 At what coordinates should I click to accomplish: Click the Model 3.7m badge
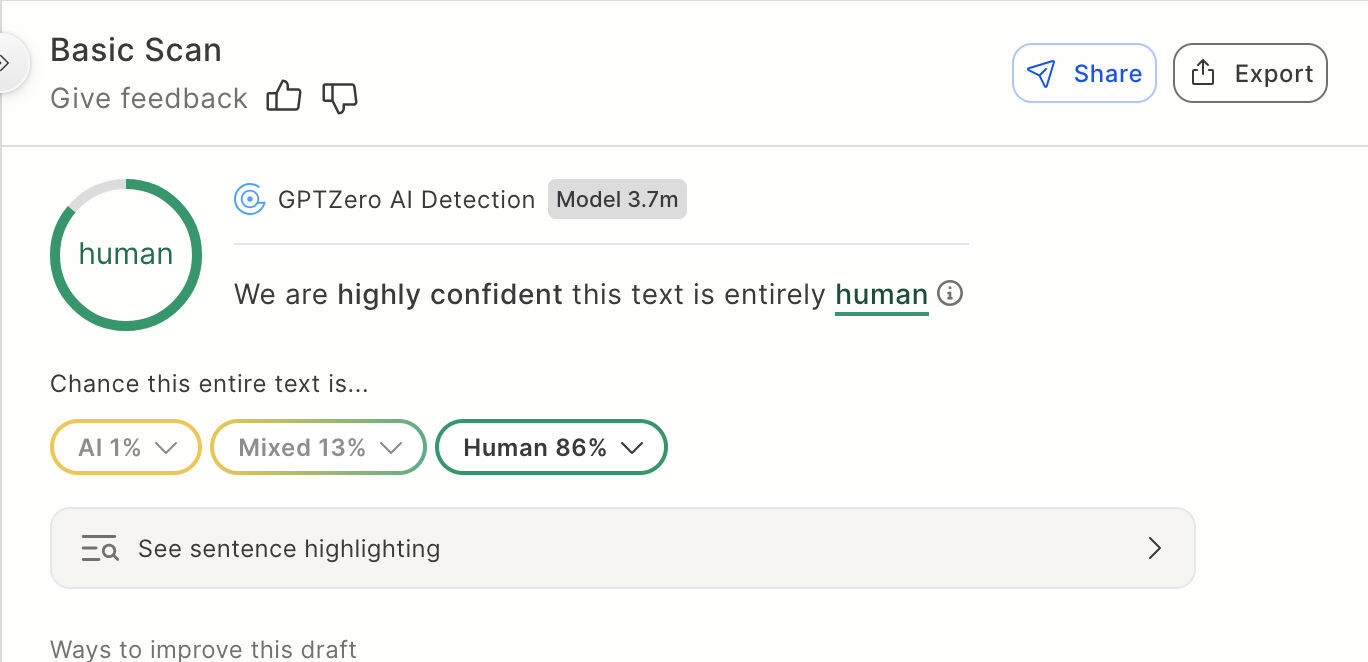pyautogui.click(x=617, y=199)
